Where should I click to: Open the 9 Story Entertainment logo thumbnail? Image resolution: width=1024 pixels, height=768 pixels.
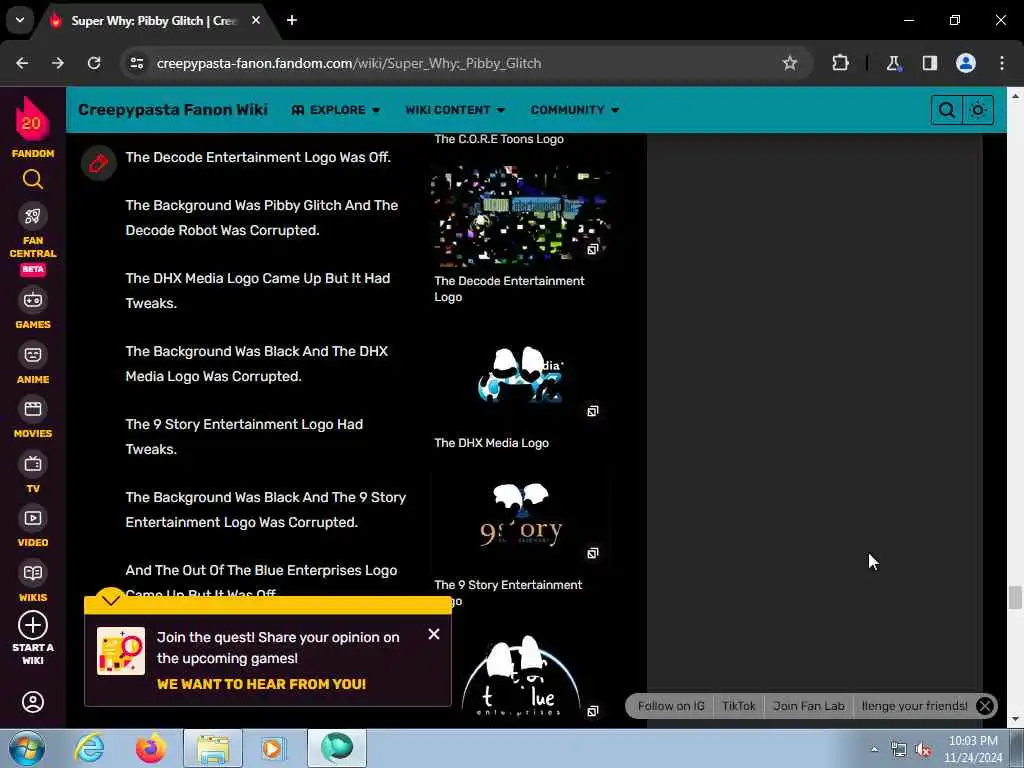click(x=520, y=519)
